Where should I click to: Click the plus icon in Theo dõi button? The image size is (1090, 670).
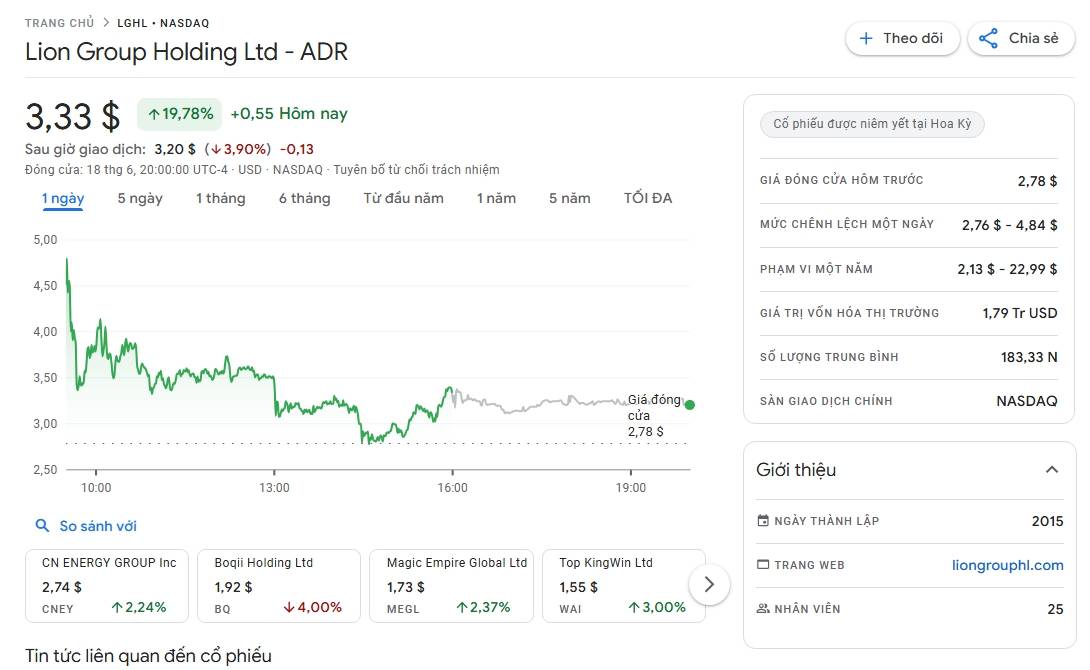(865, 38)
